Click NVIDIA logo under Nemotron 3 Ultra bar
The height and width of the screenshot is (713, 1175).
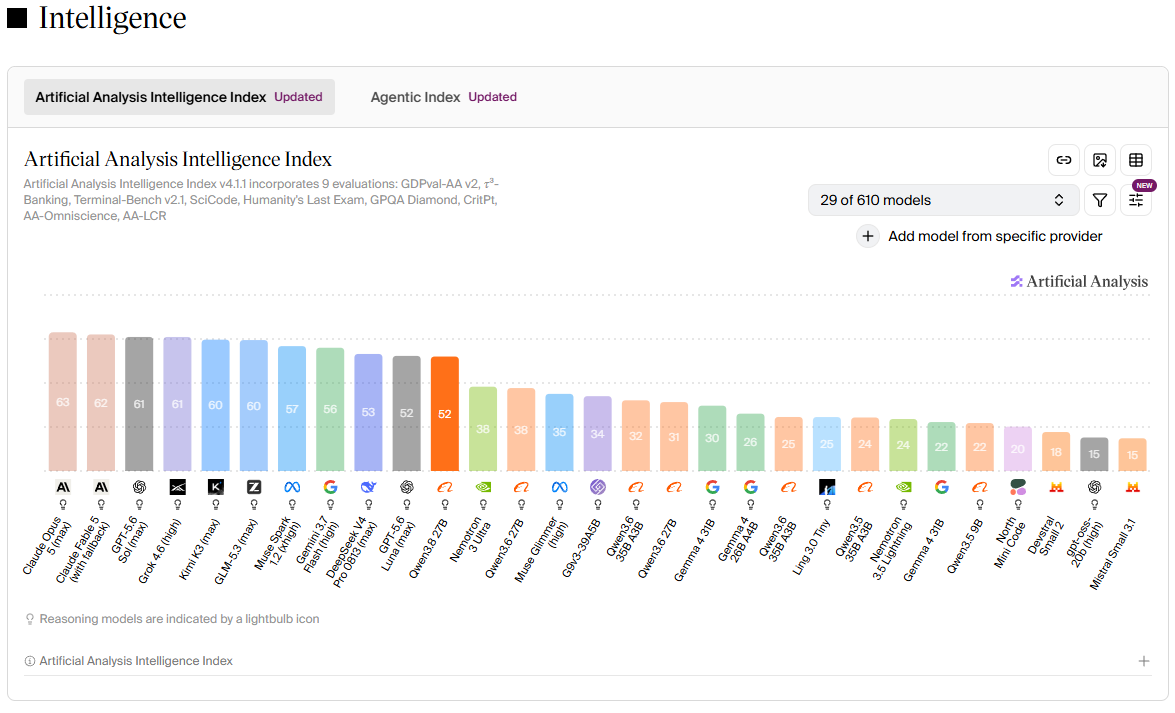(x=483, y=487)
